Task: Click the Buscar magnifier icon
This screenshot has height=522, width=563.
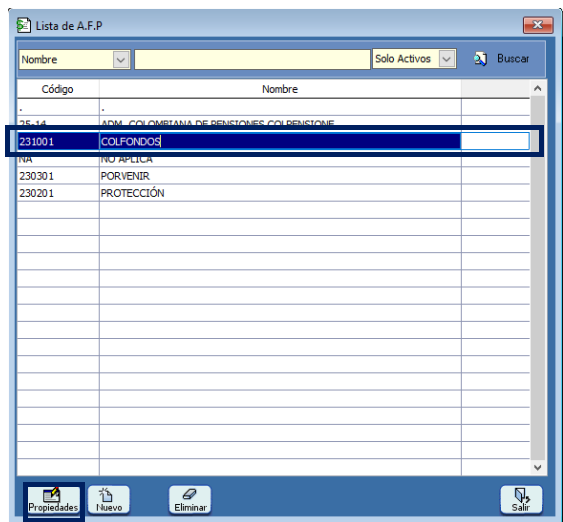Action: pos(480,59)
